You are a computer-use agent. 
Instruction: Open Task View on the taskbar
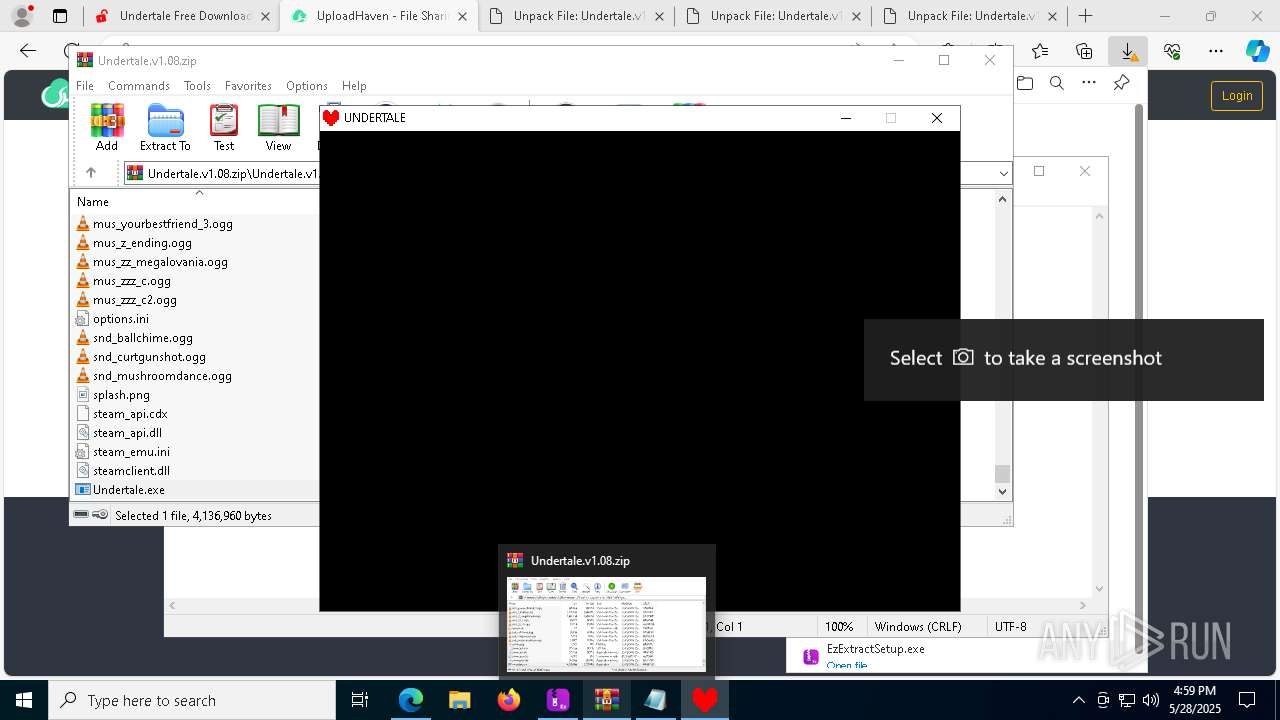pyautogui.click(x=361, y=700)
